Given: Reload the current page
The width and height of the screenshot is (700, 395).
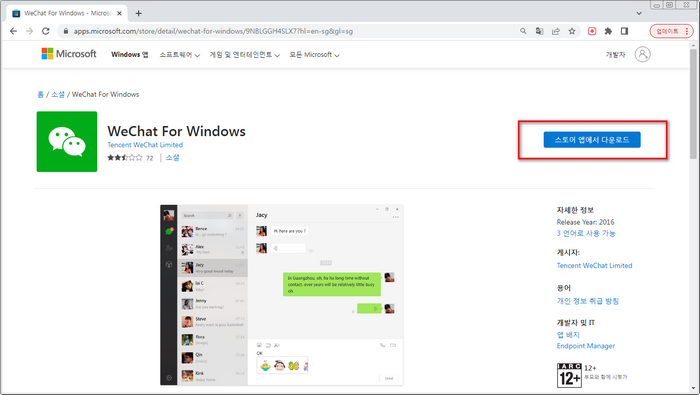Looking at the screenshot, I should (x=46, y=31).
